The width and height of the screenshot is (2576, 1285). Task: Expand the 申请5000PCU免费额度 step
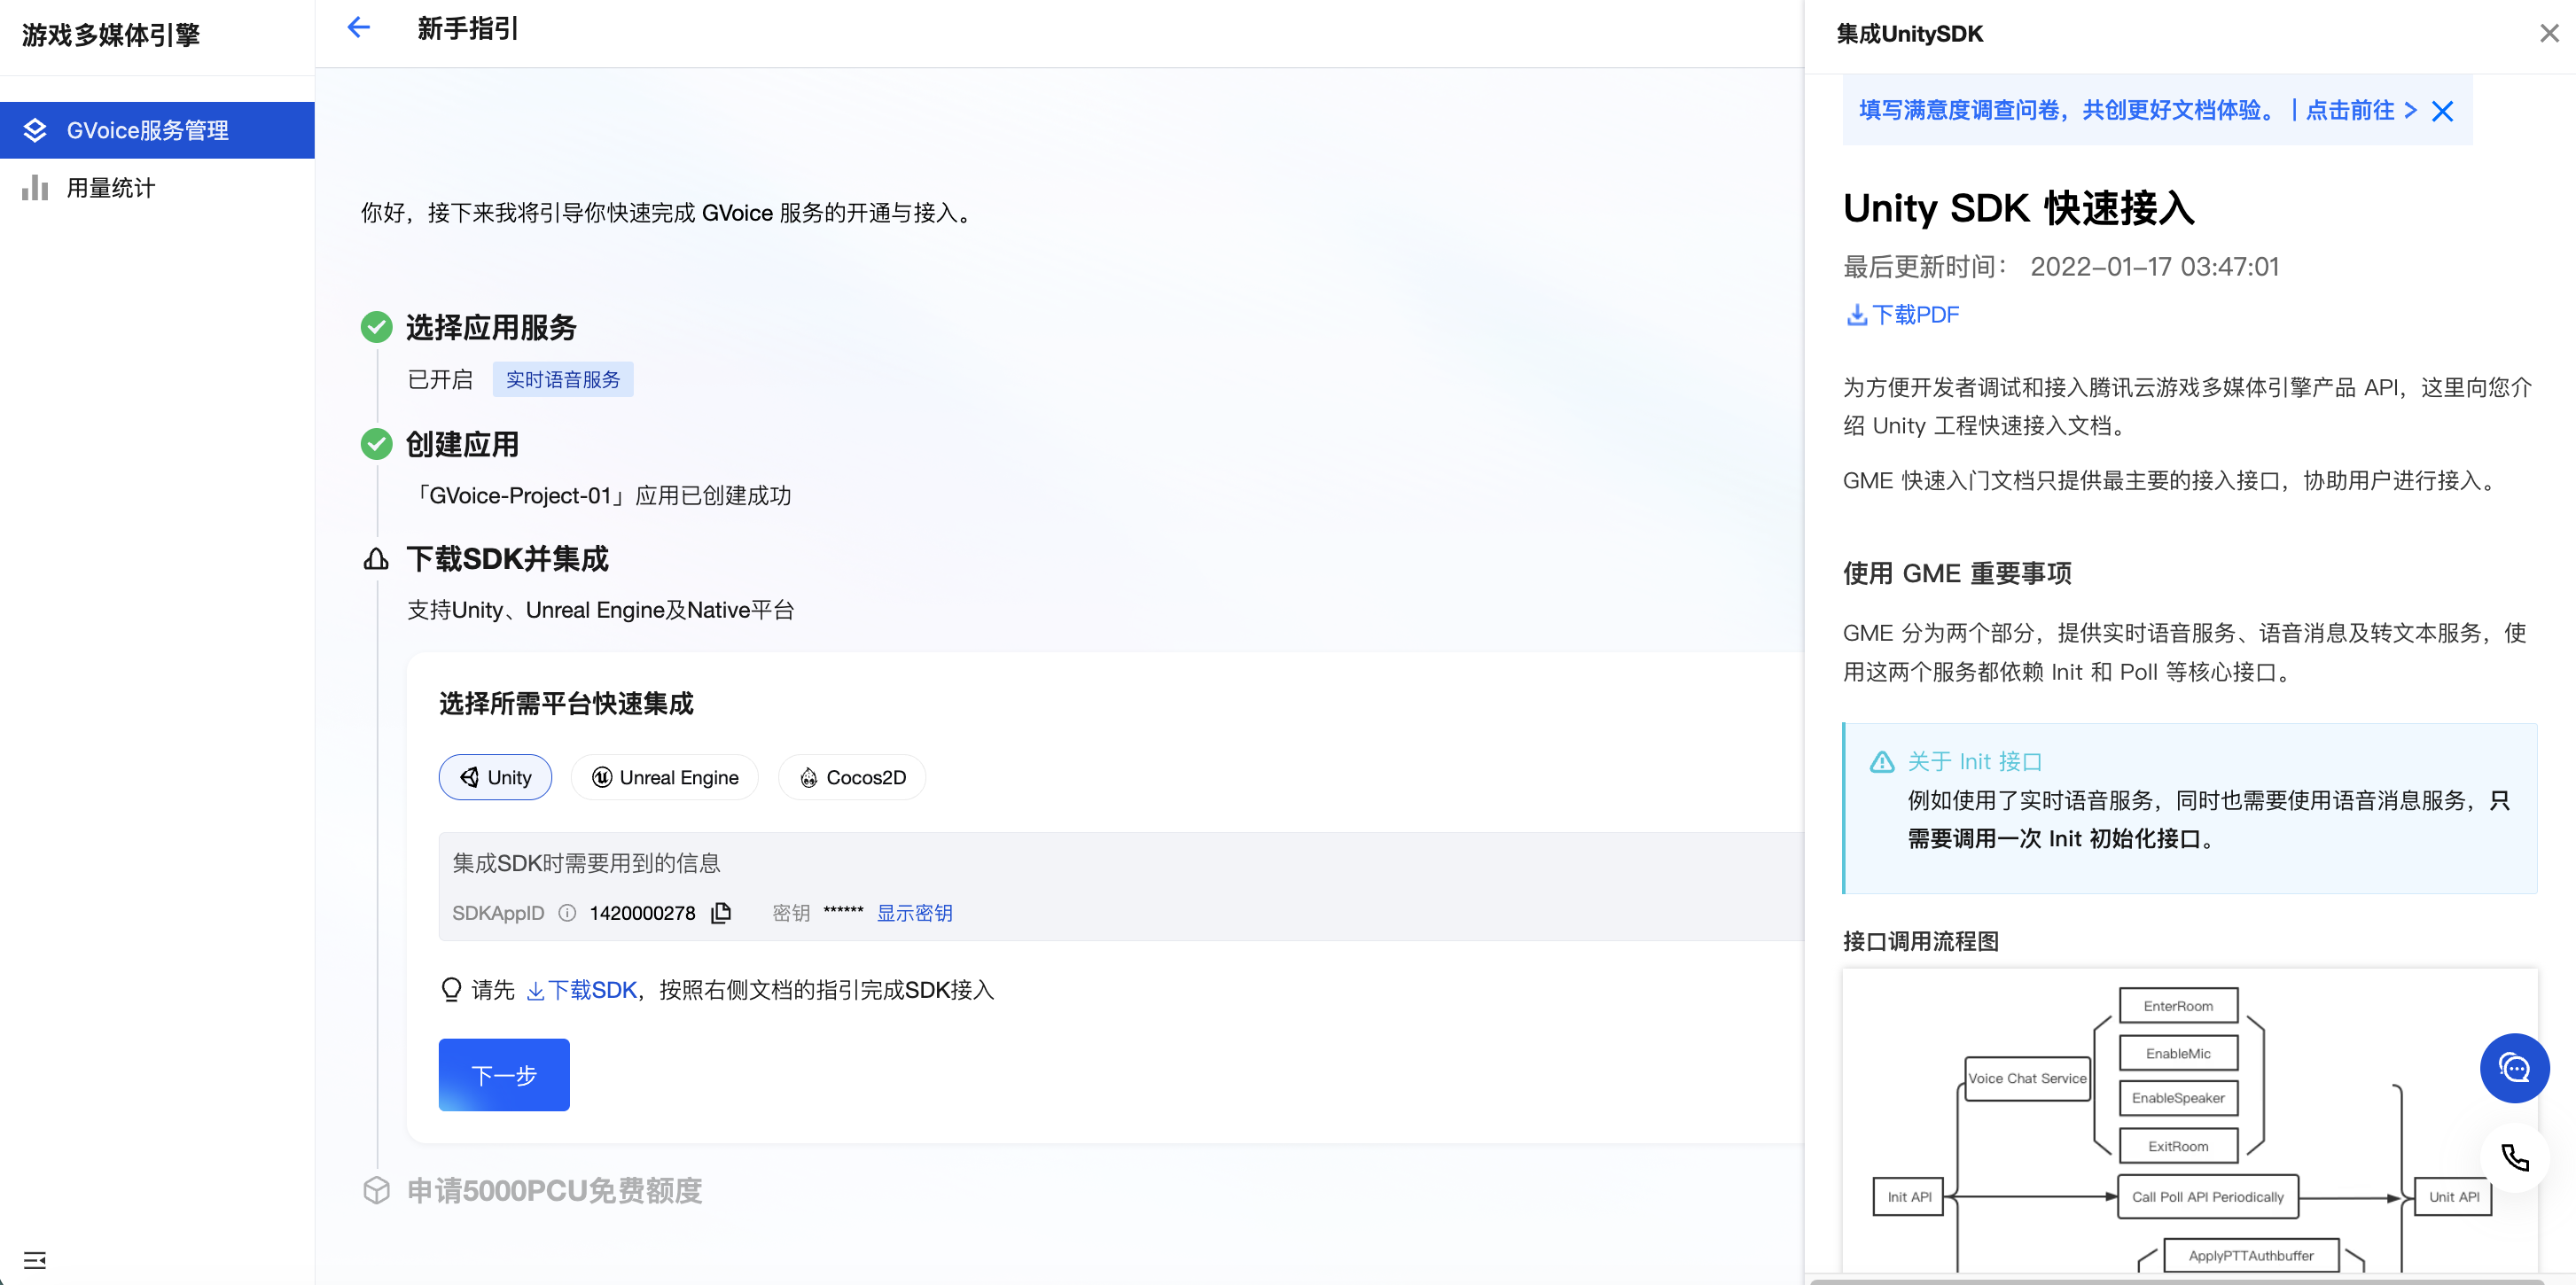(554, 1190)
